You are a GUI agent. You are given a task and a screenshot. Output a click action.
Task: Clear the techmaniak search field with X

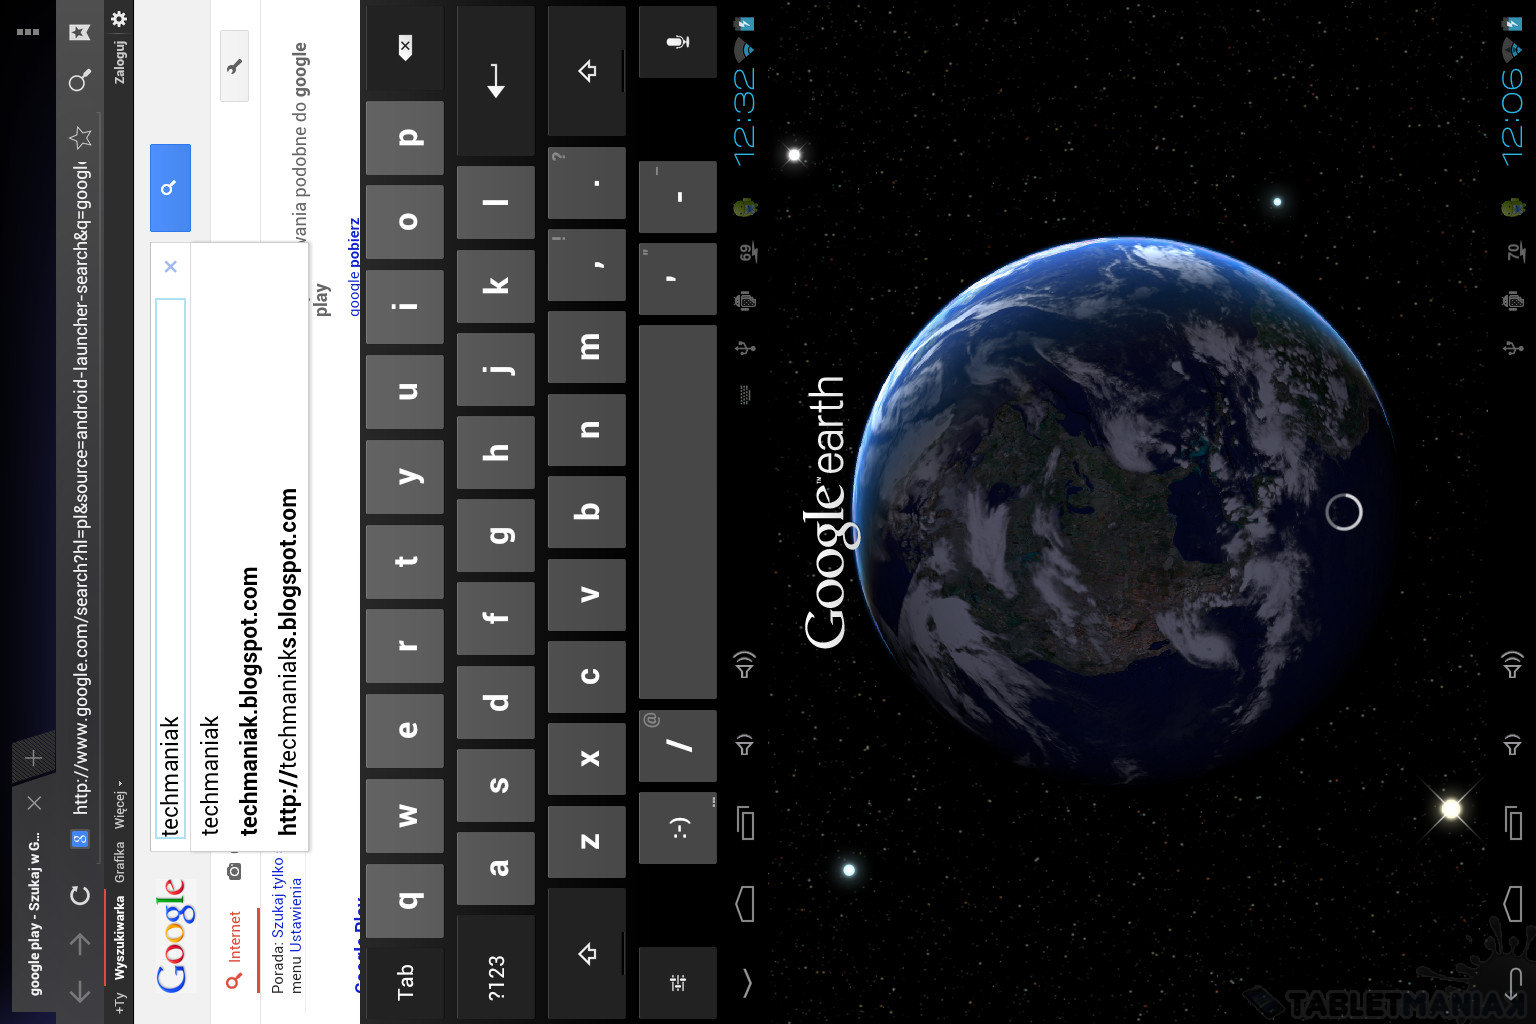point(170,266)
